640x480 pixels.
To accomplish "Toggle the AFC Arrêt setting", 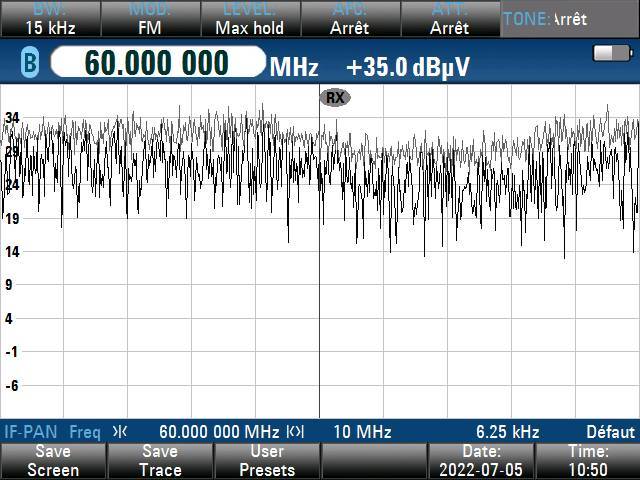I will (350, 19).
